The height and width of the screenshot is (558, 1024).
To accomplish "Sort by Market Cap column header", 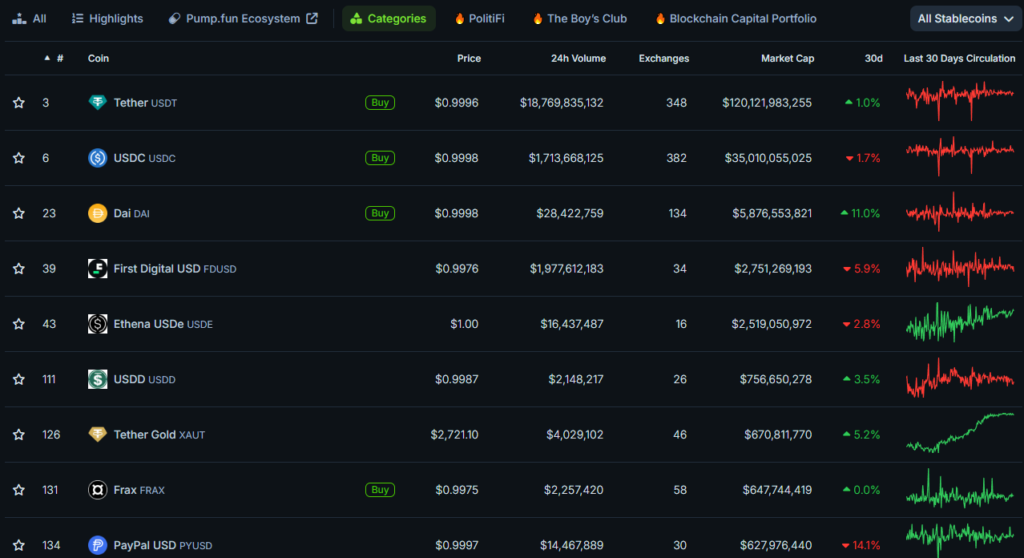I will pos(787,58).
